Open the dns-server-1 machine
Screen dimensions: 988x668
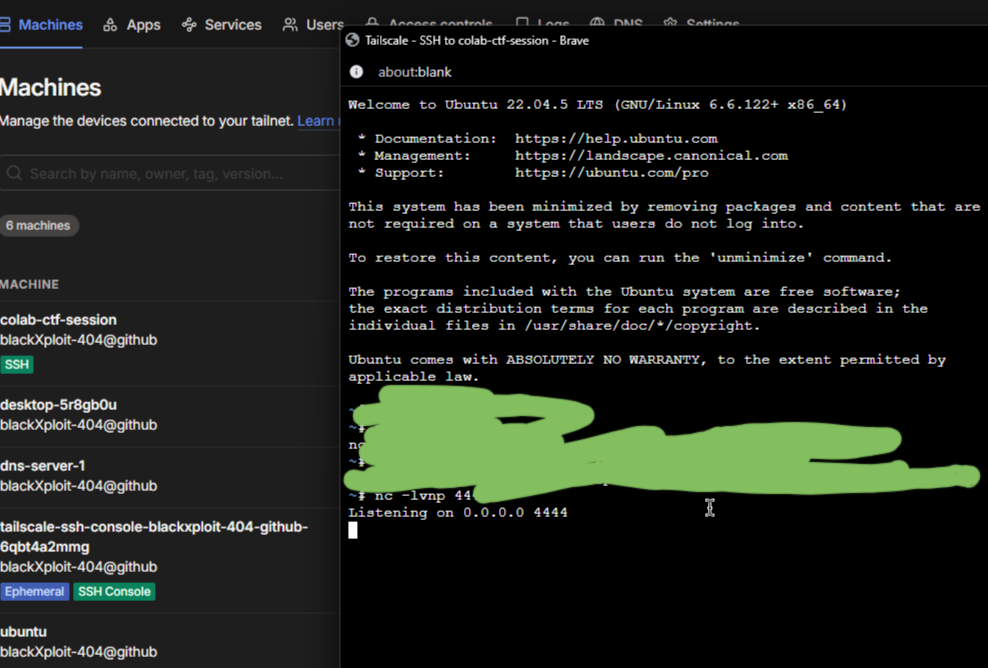43,466
